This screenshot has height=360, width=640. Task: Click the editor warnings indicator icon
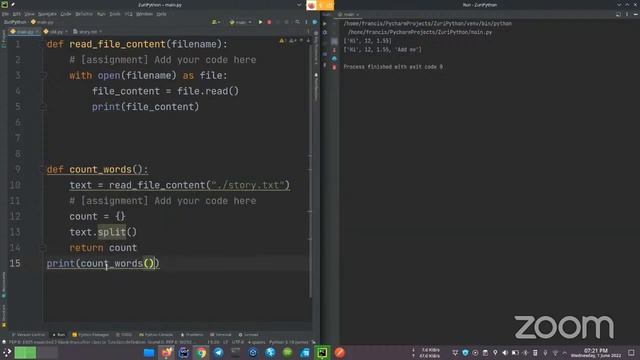[283, 40]
